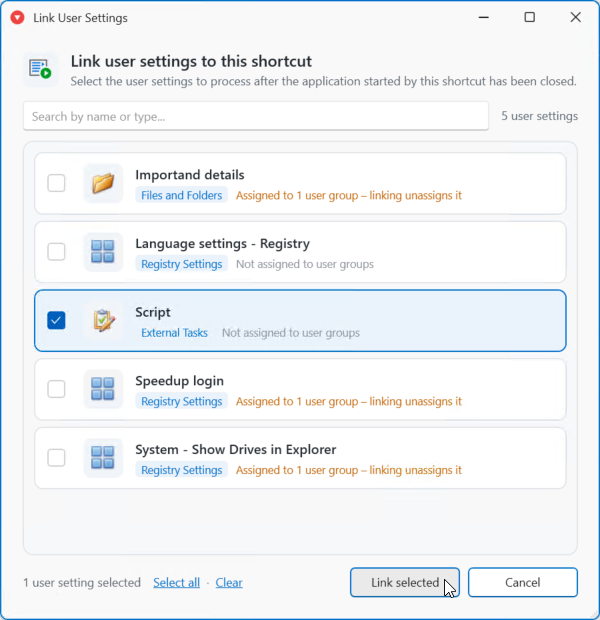Click External Tasks tag under Script
This screenshot has height=620, width=600.
174,333
